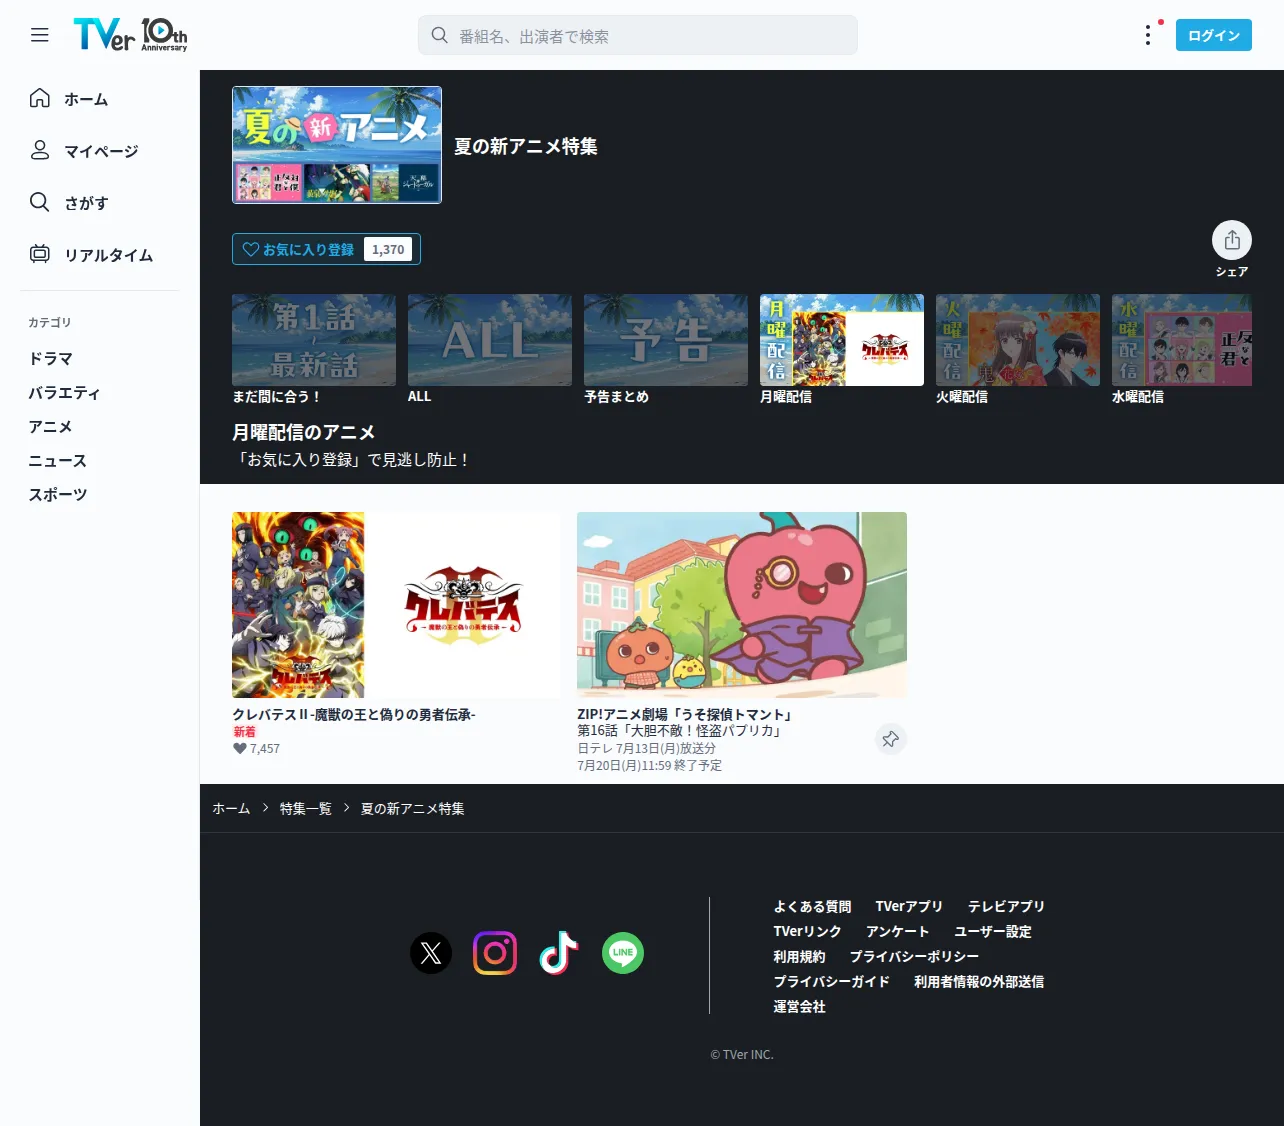Select the ニュース category
The width and height of the screenshot is (1284, 1126).
coord(57,460)
